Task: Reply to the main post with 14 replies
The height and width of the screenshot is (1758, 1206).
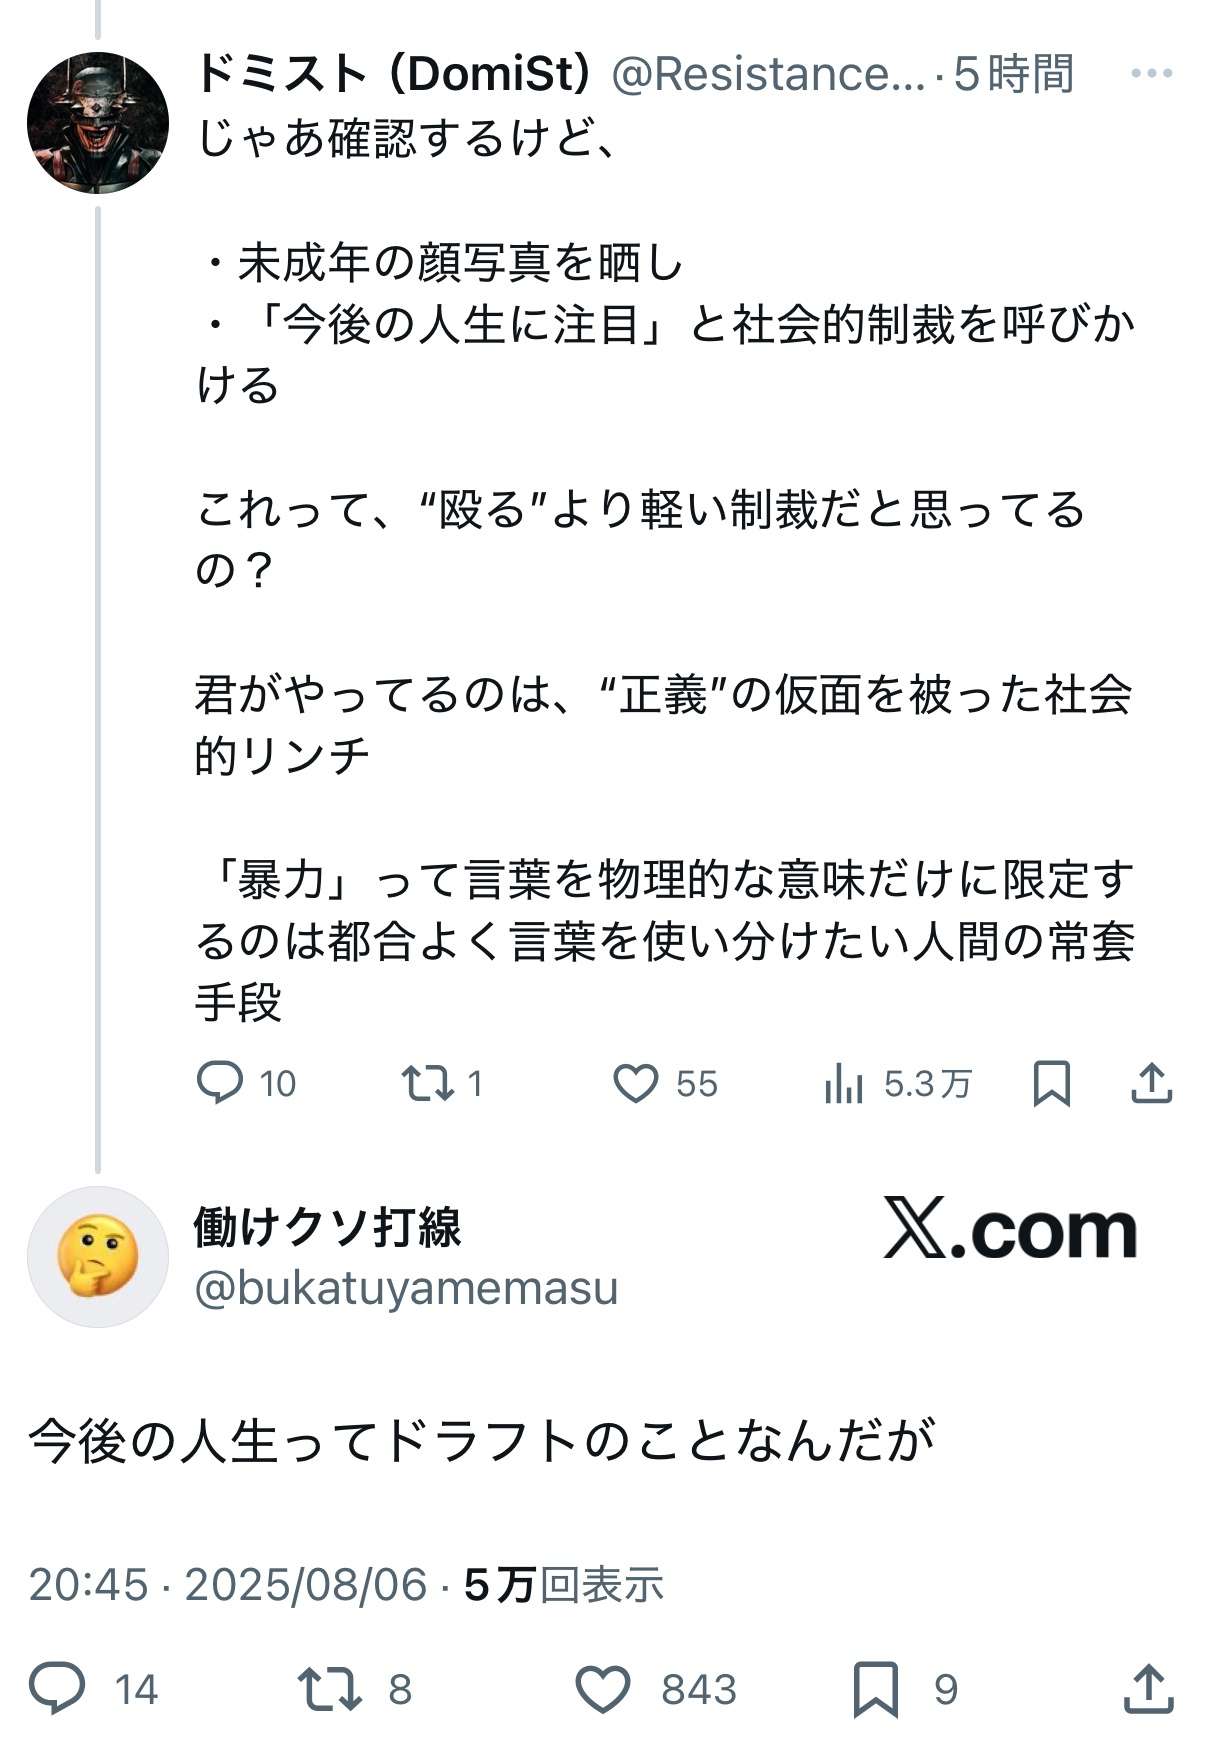Action: click(x=58, y=1689)
